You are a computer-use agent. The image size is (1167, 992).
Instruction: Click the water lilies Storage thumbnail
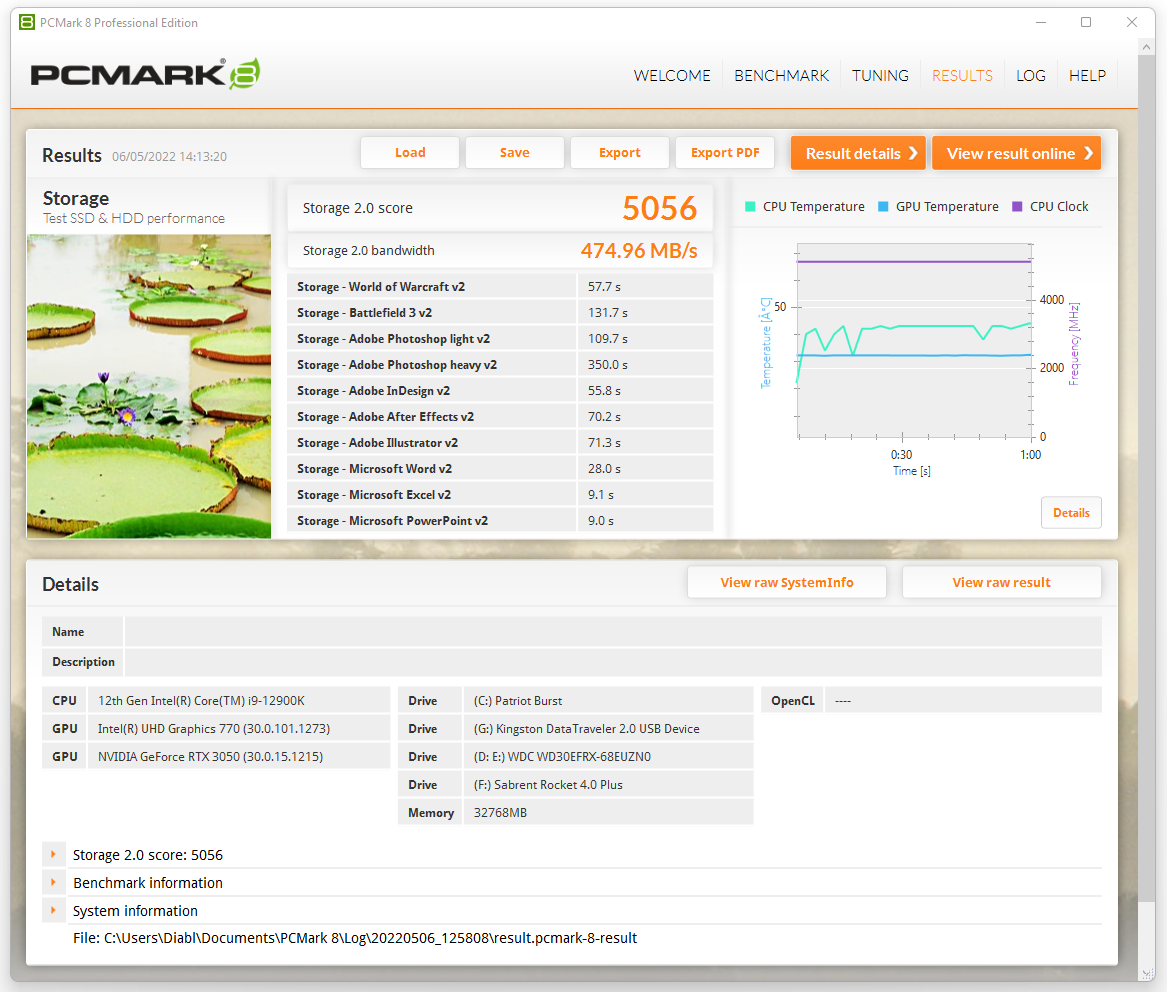(x=149, y=386)
